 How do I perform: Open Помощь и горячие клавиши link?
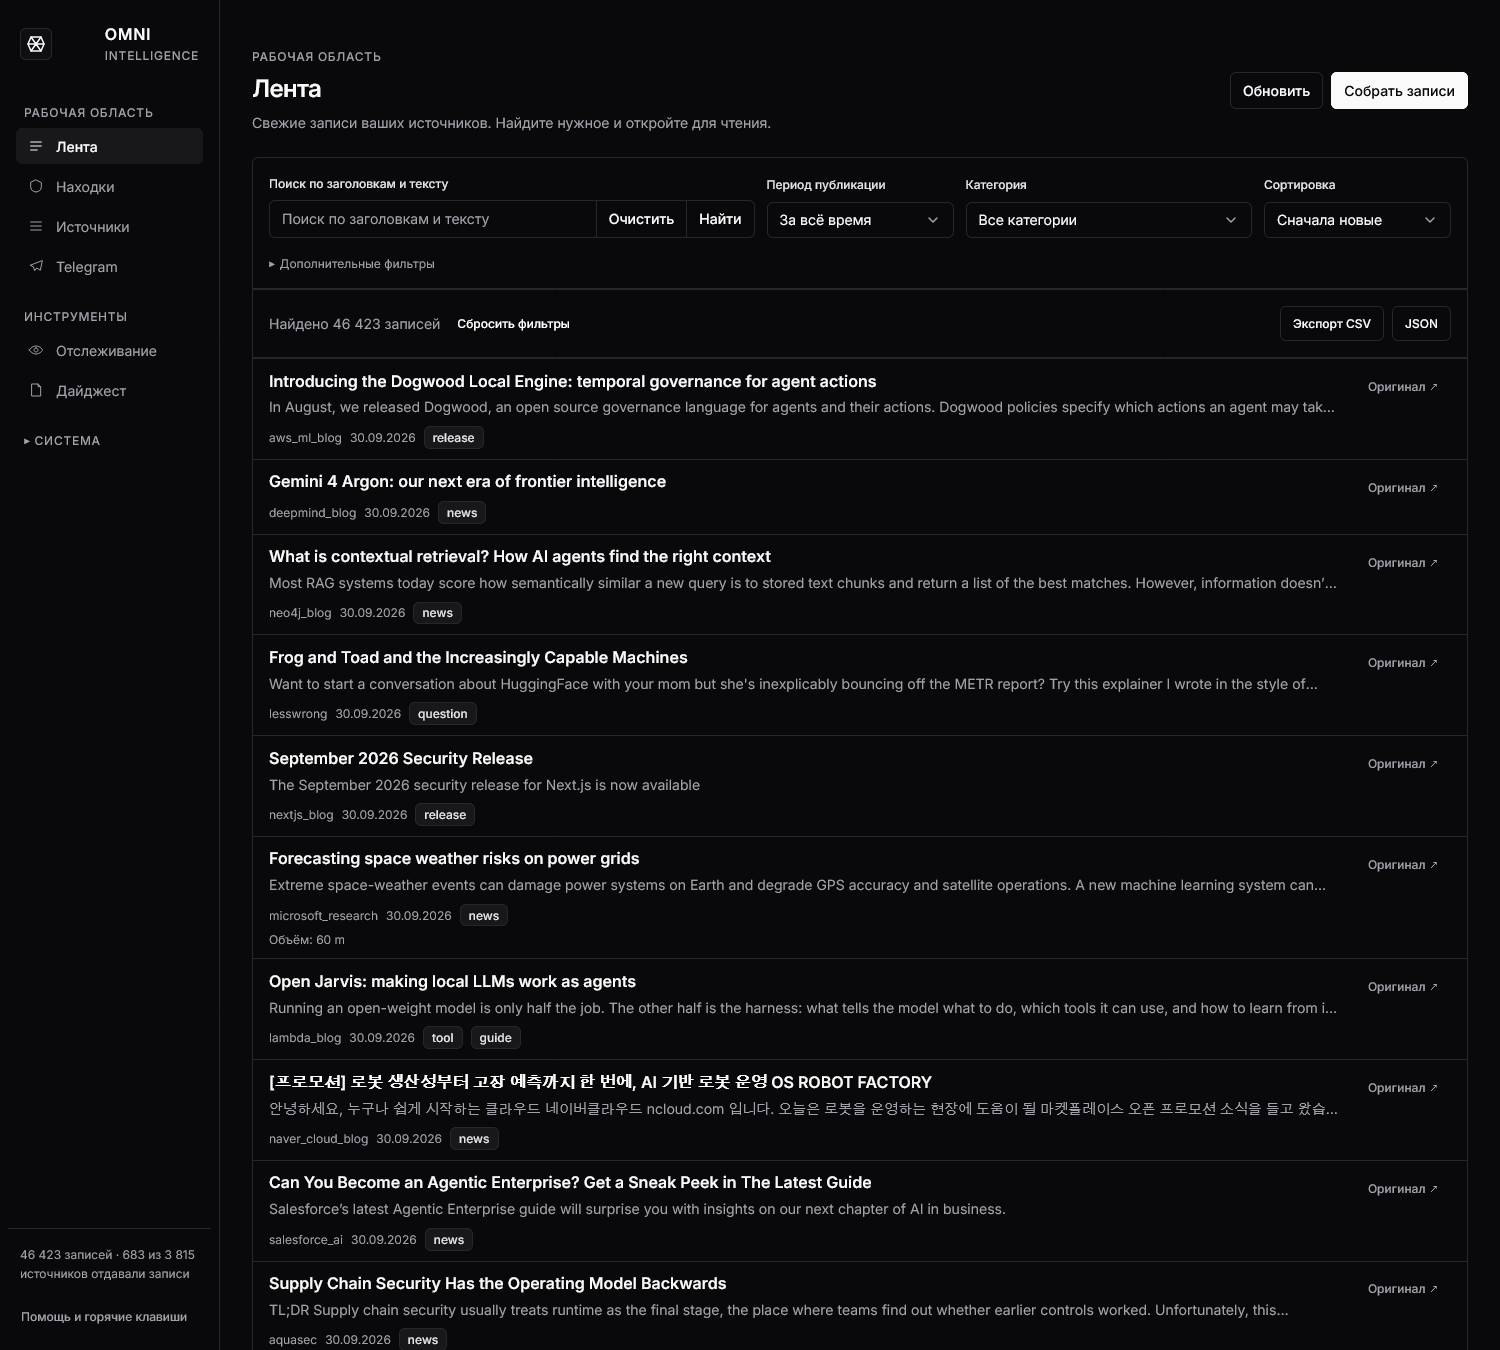(x=104, y=1317)
